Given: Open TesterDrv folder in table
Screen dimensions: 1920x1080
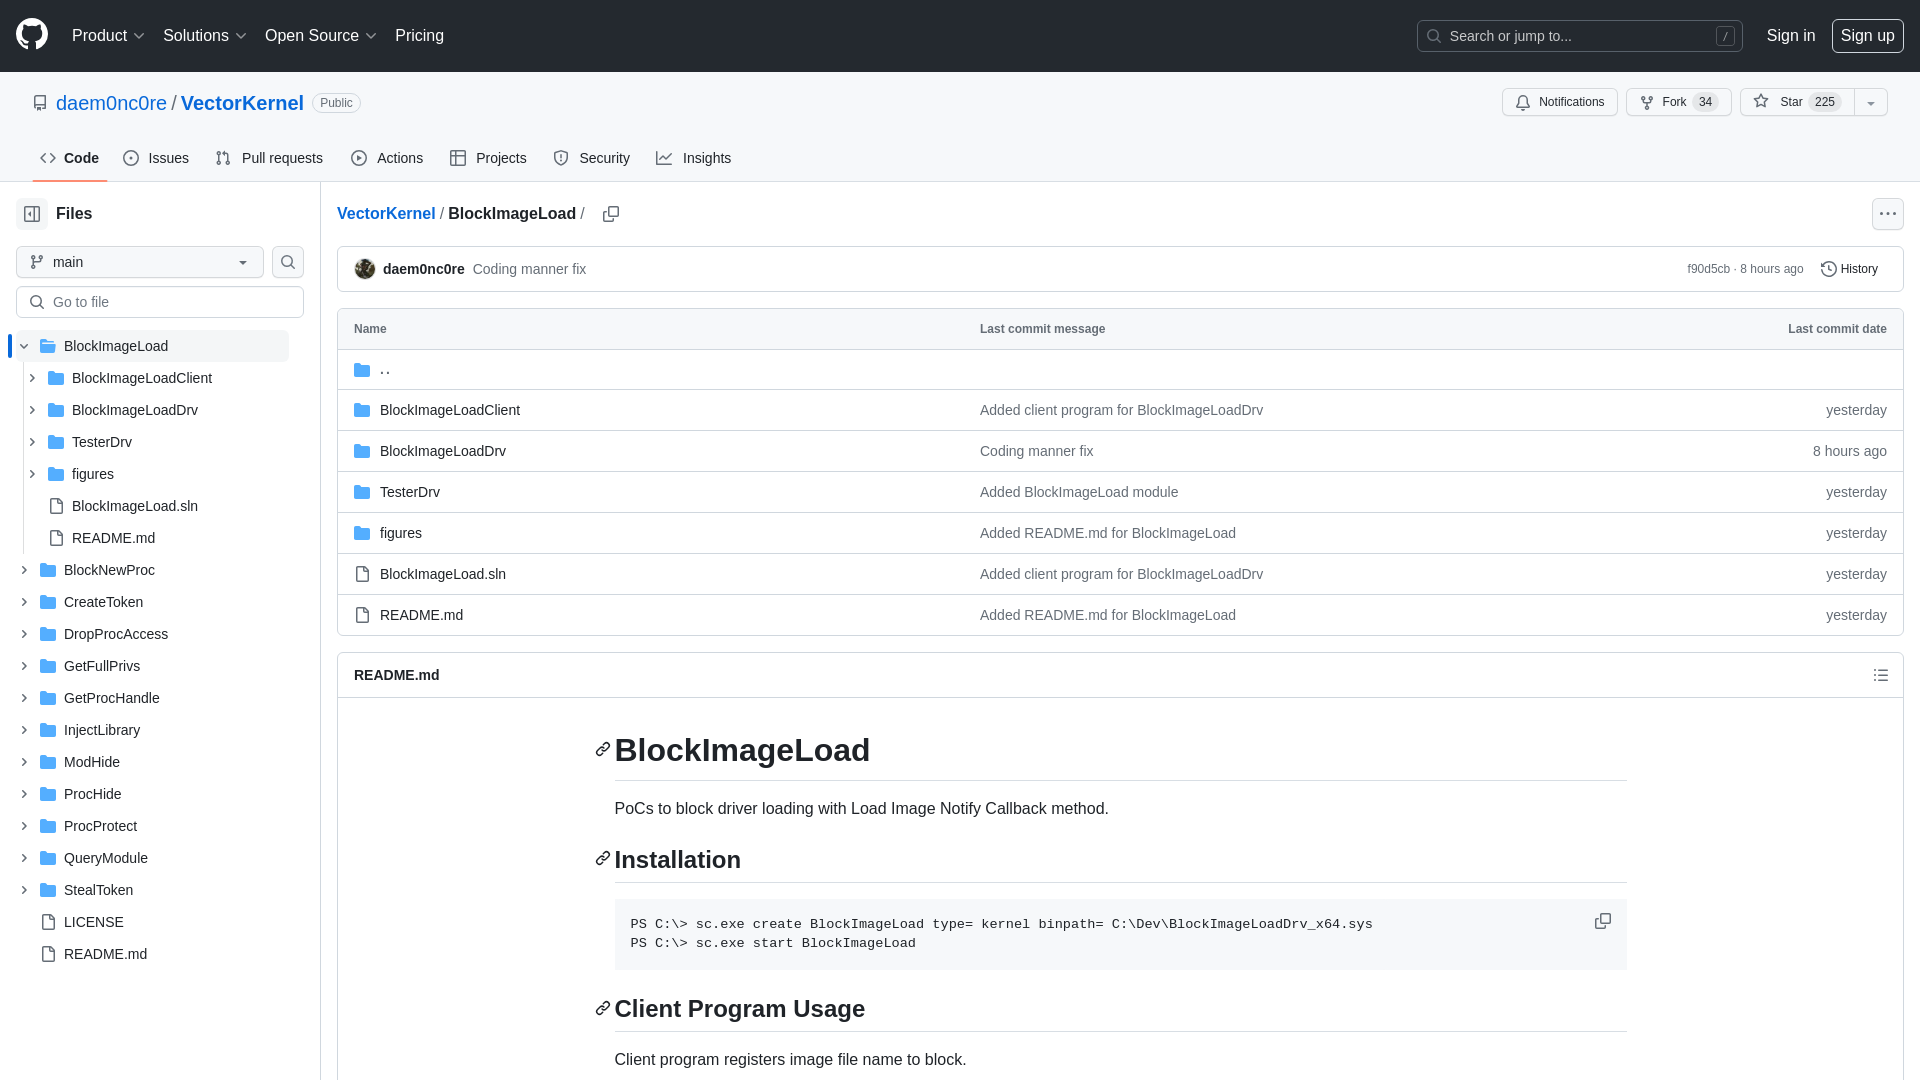Looking at the screenshot, I should pos(410,492).
